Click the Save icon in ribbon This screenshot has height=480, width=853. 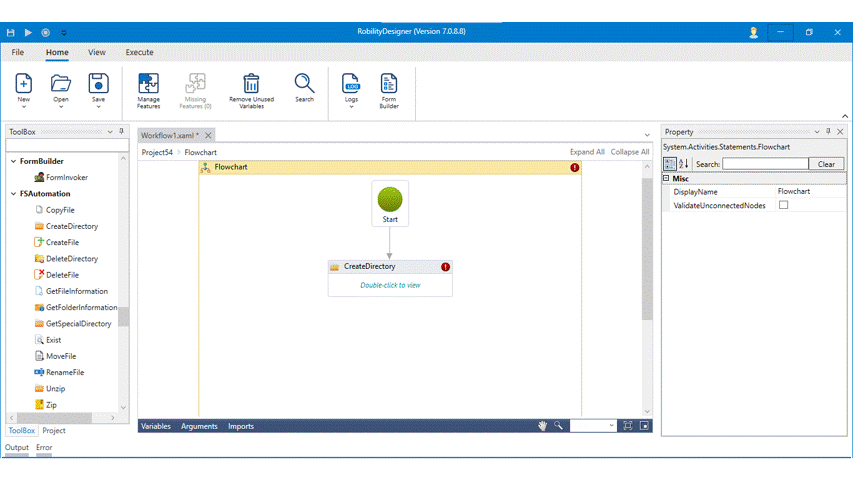[98, 84]
